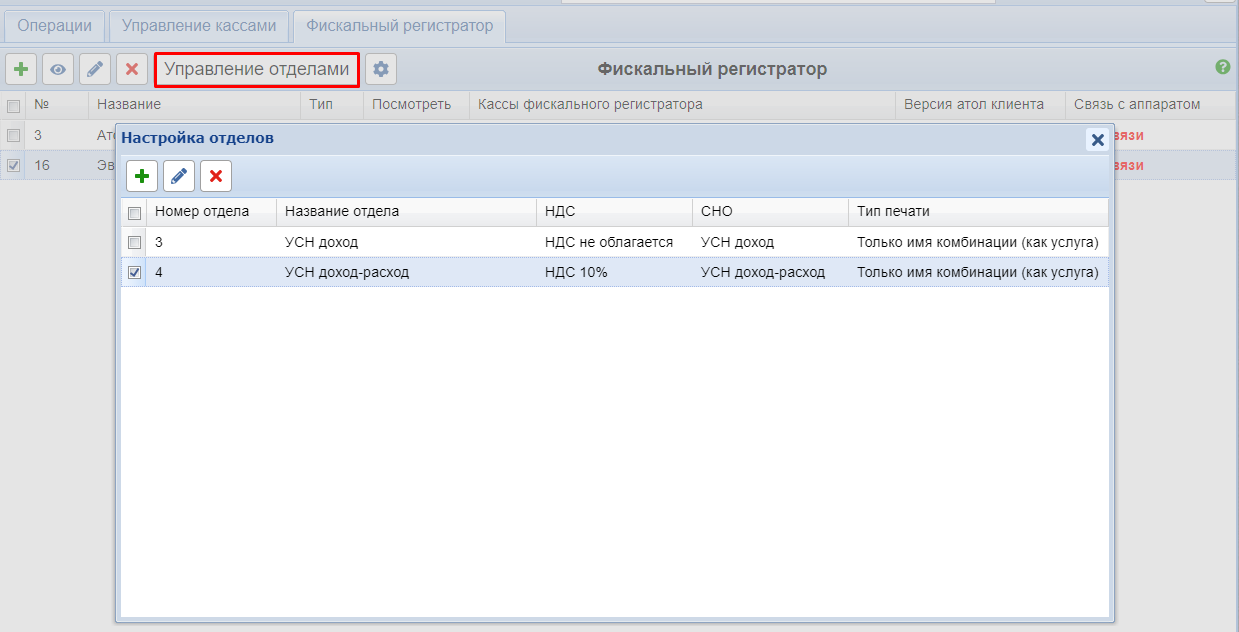Add a new fiscal registrar with main plus icon
This screenshot has width=1239, height=632.
(x=21, y=69)
